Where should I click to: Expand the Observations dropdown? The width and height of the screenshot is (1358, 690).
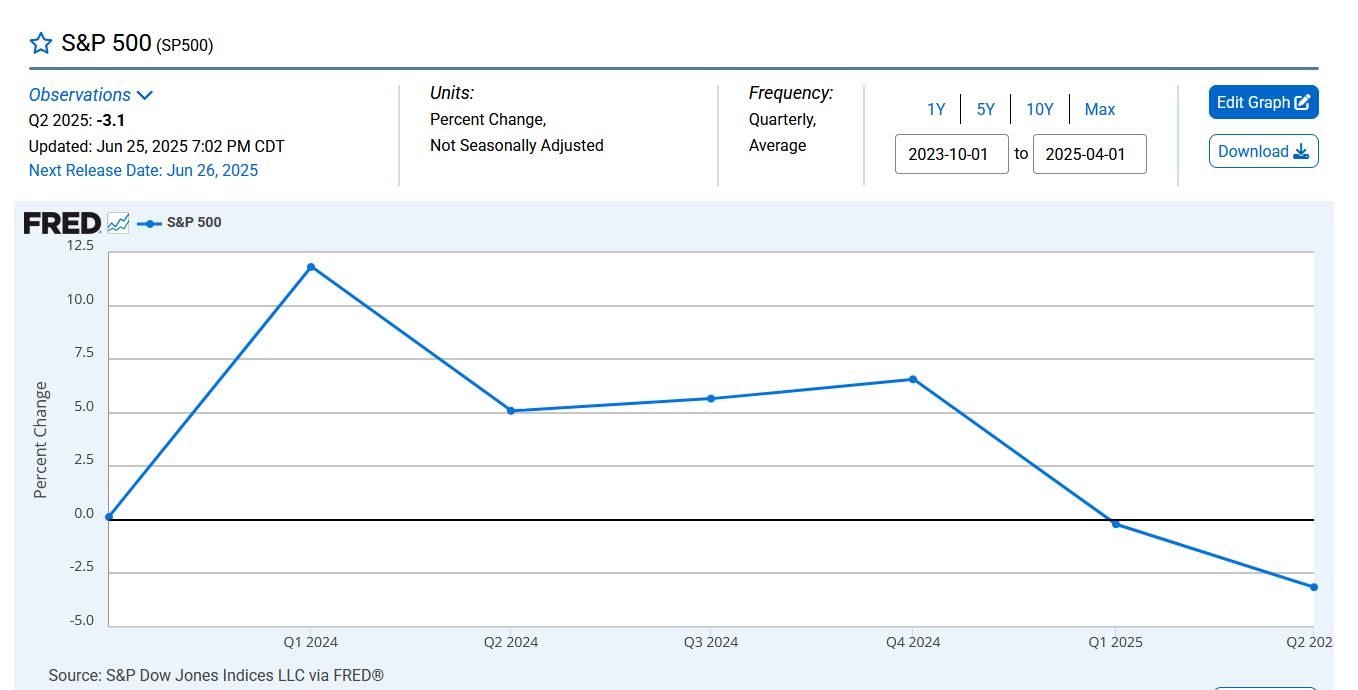tap(91, 95)
